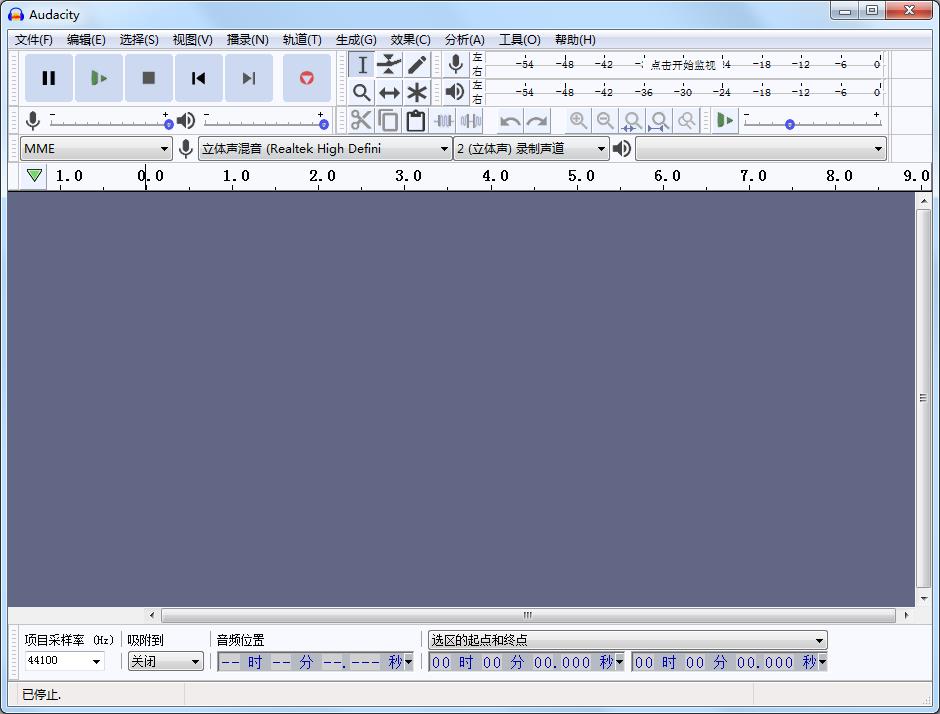This screenshot has height=714, width=940.
Task: Open the 轨道 (Tracks) menu
Action: click(x=302, y=39)
